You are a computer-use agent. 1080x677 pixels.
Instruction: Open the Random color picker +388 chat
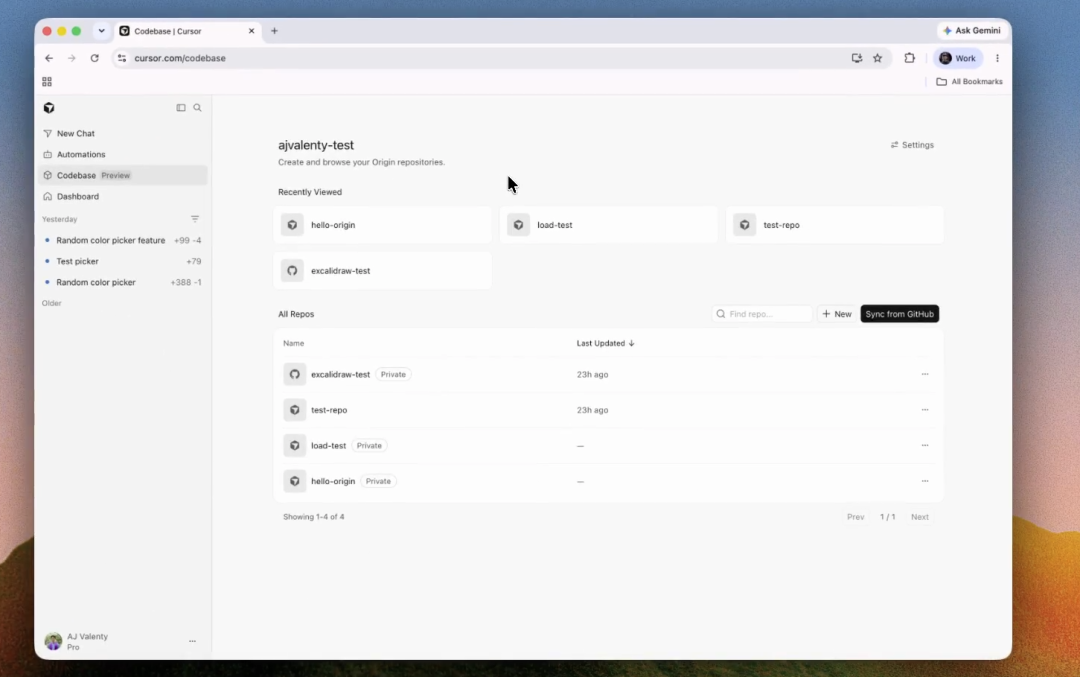[x=123, y=282]
